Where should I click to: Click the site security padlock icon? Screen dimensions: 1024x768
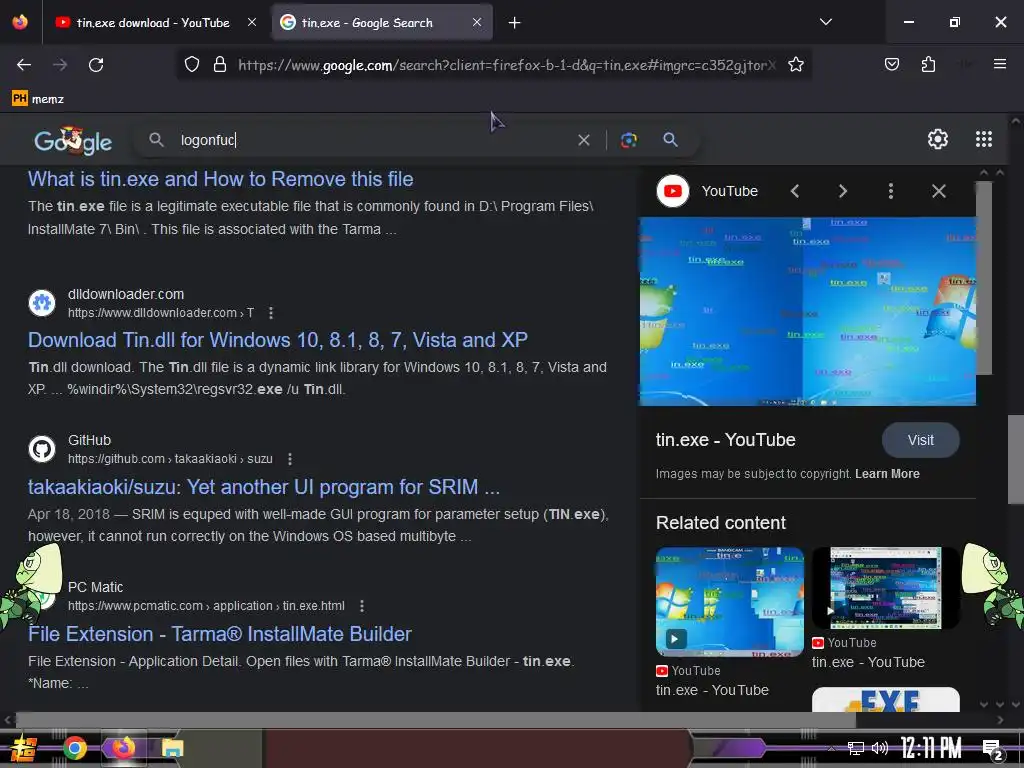point(220,65)
